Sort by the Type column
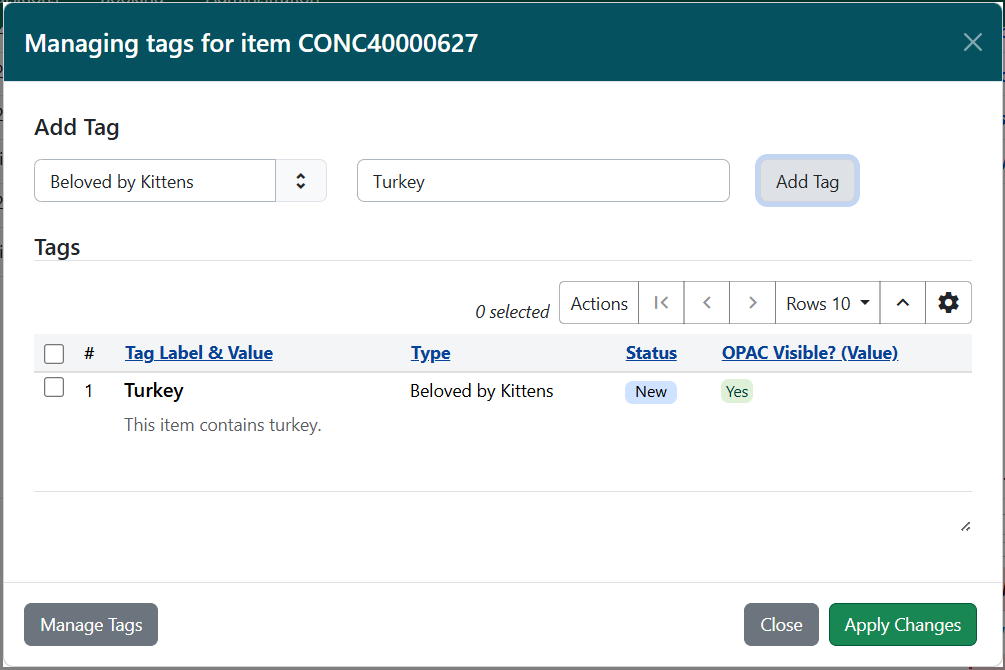 coord(430,352)
